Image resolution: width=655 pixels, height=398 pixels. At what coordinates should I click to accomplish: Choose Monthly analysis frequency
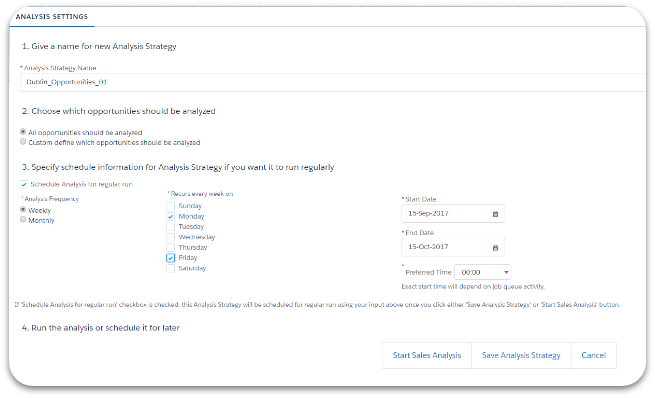(x=23, y=219)
